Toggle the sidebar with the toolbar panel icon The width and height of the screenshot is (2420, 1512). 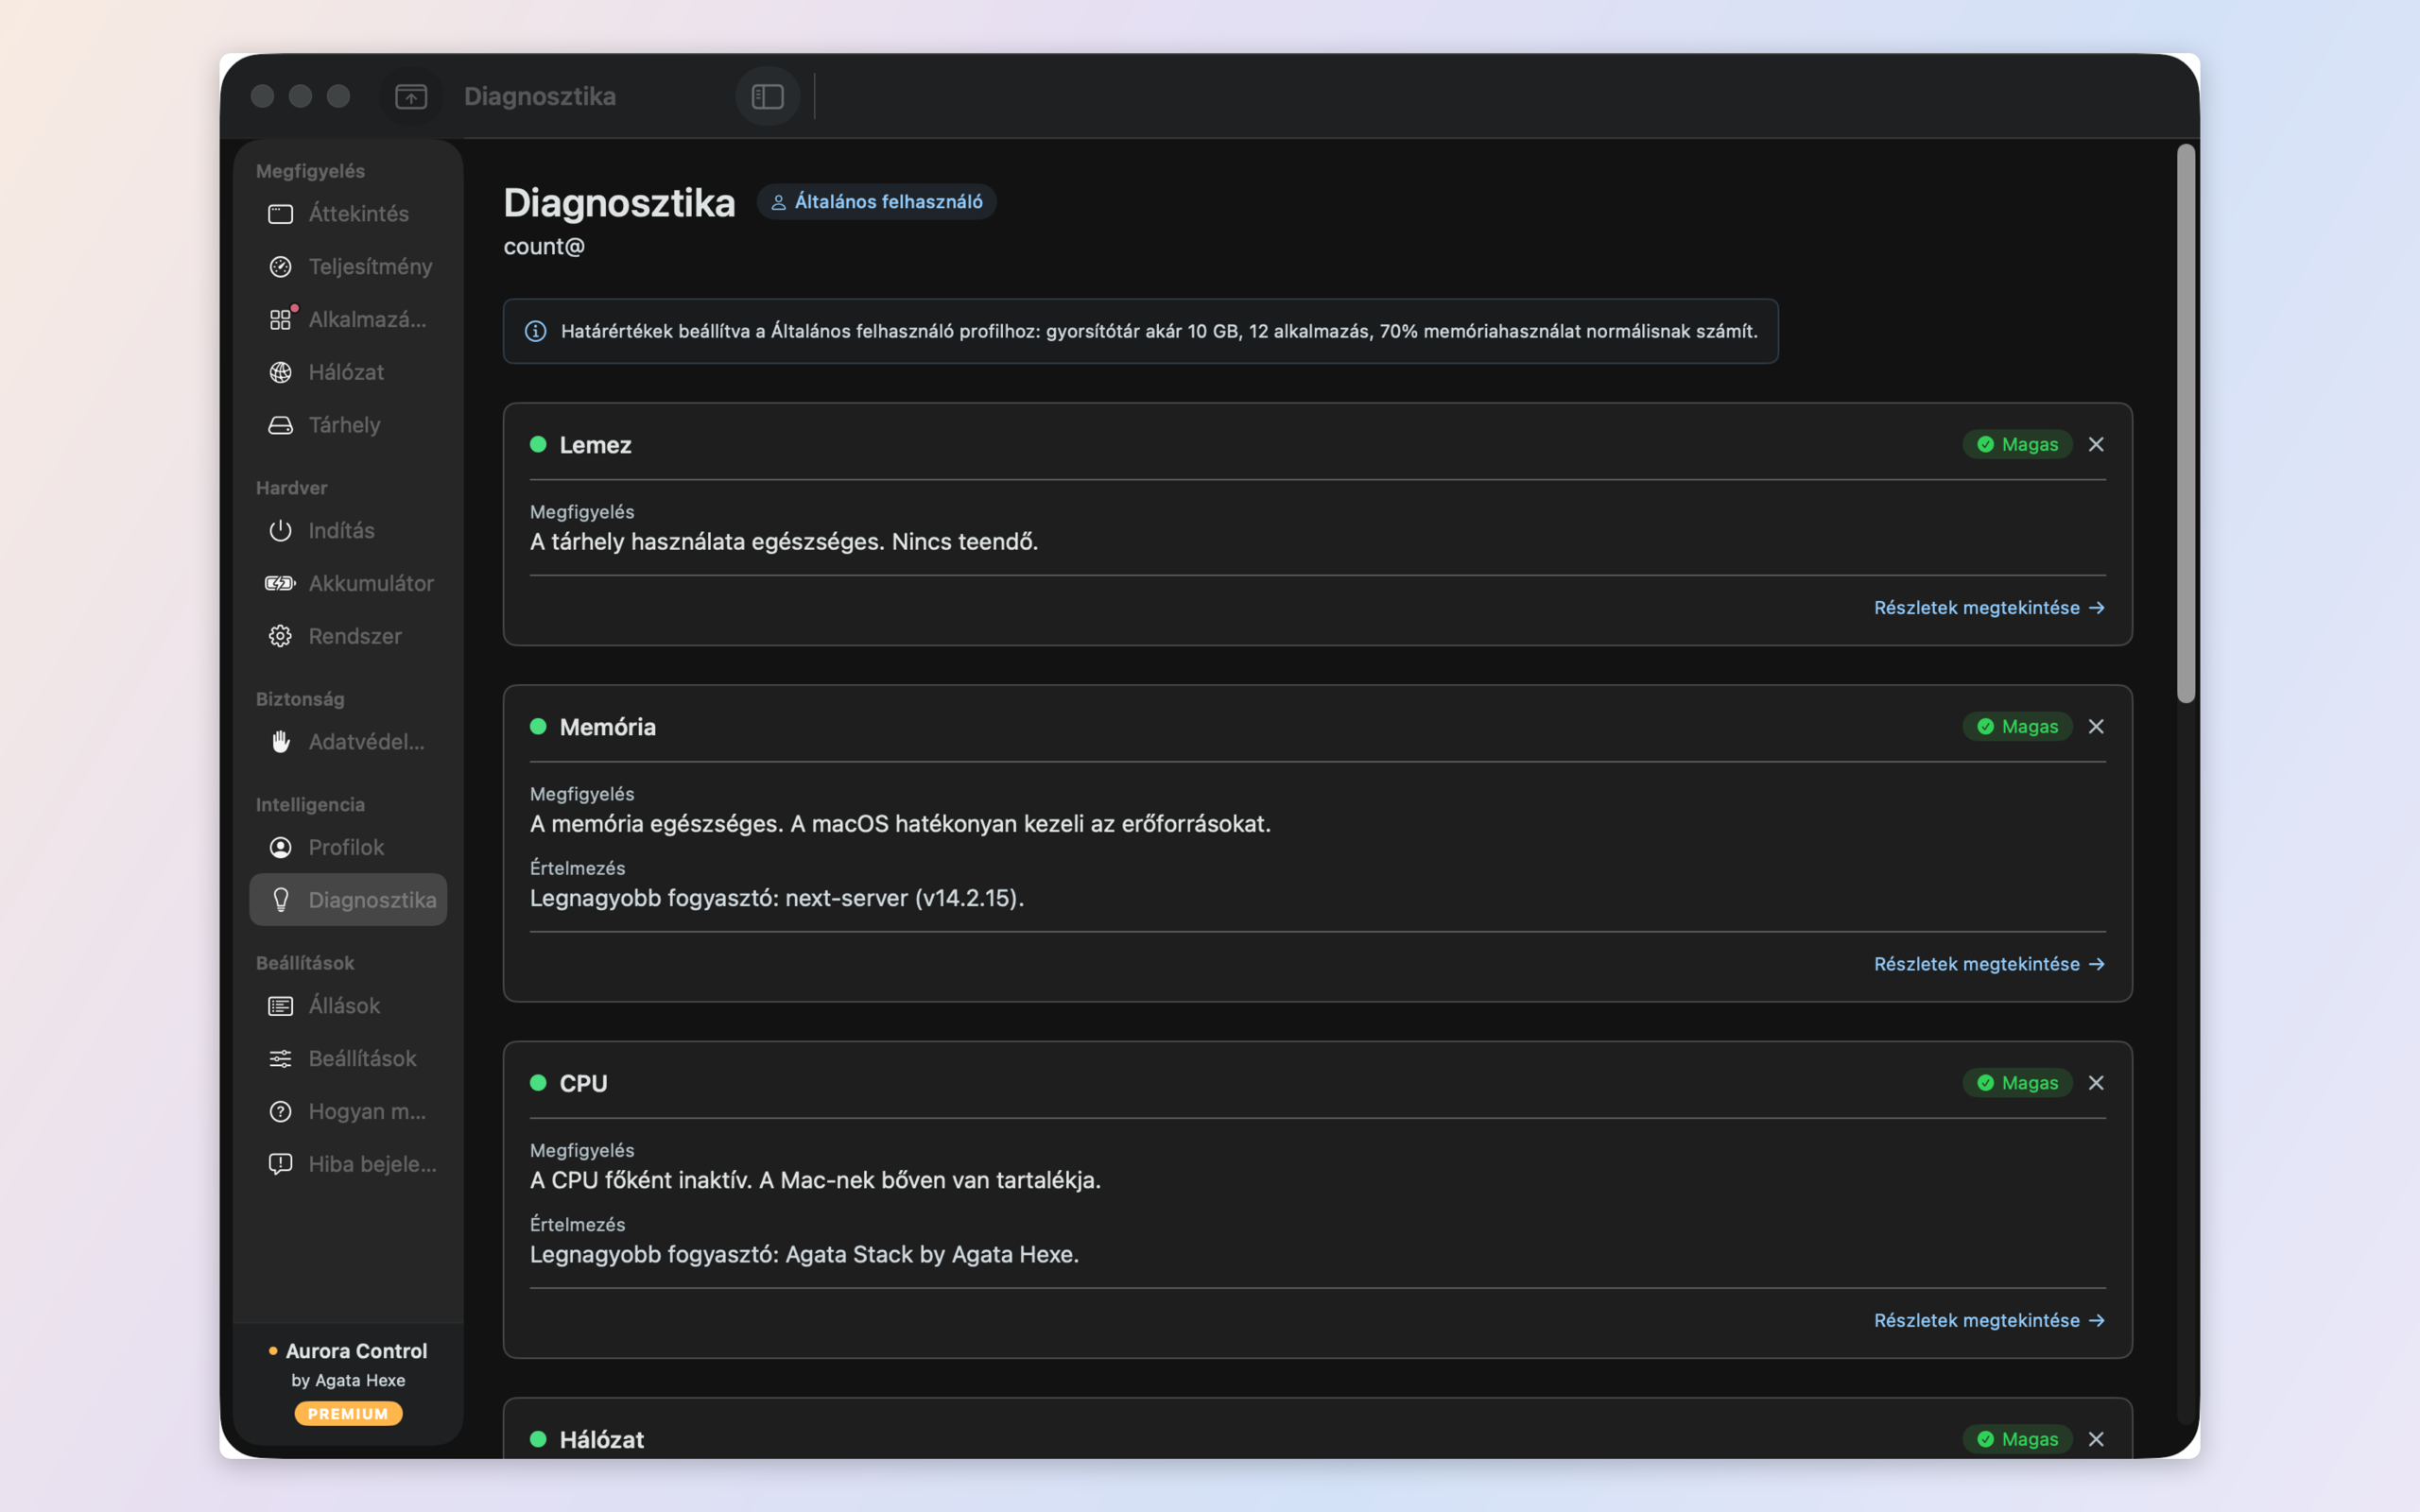[x=767, y=96]
